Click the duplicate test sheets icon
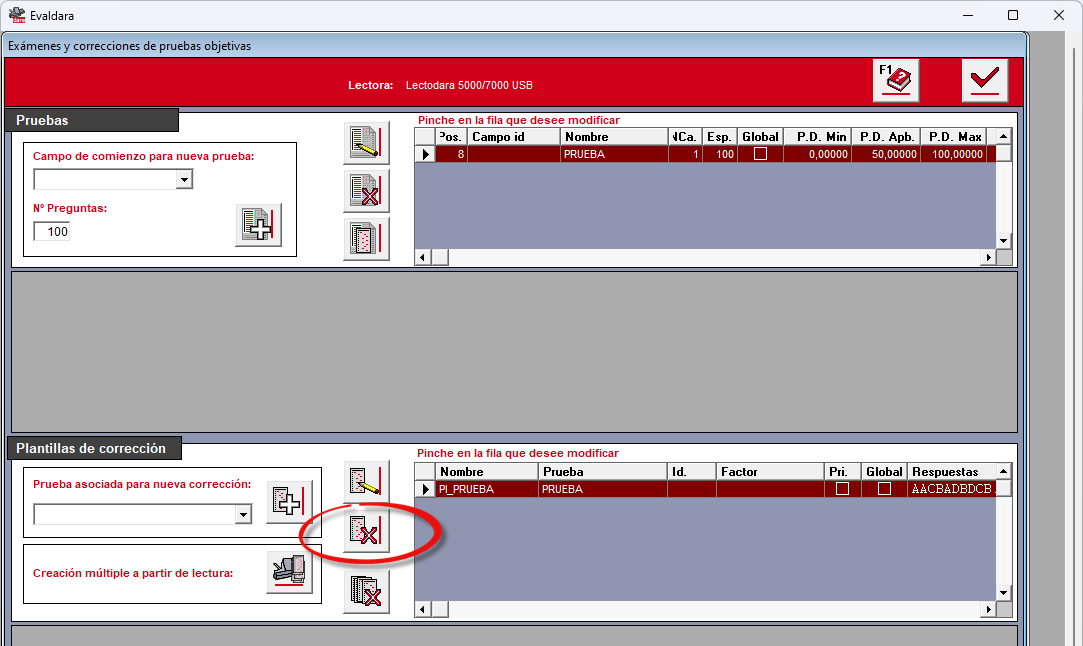Viewport: 1083px width, 646px height. point(366,239)
